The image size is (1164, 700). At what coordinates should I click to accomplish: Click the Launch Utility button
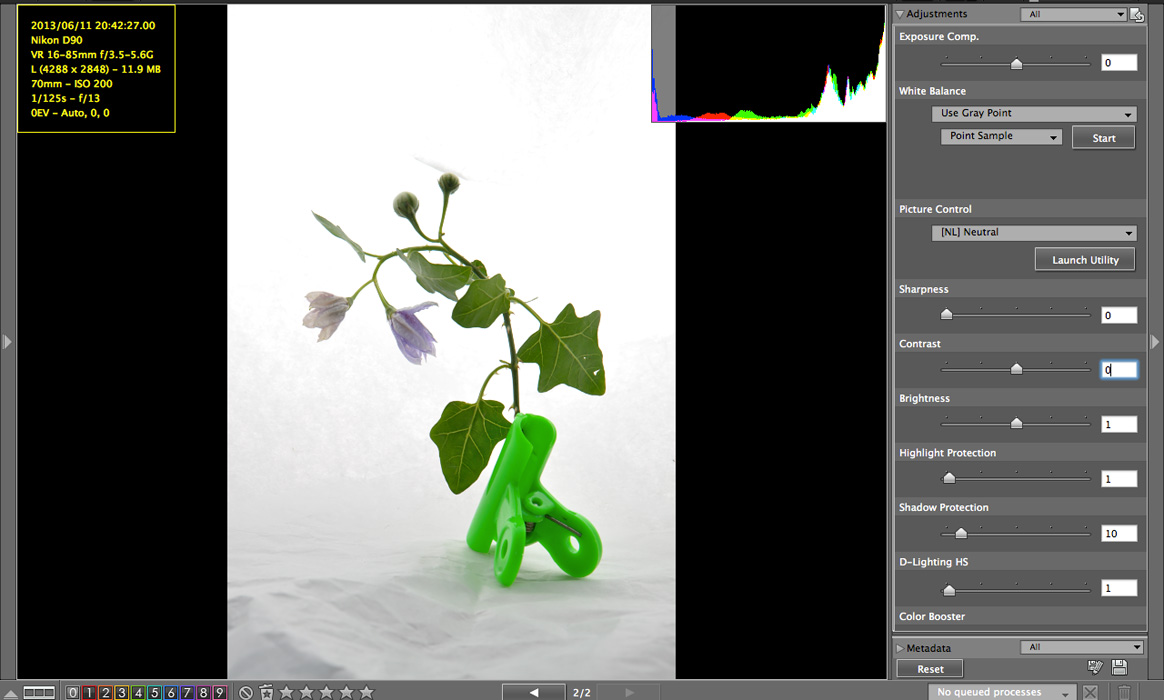click(1085, 260)
